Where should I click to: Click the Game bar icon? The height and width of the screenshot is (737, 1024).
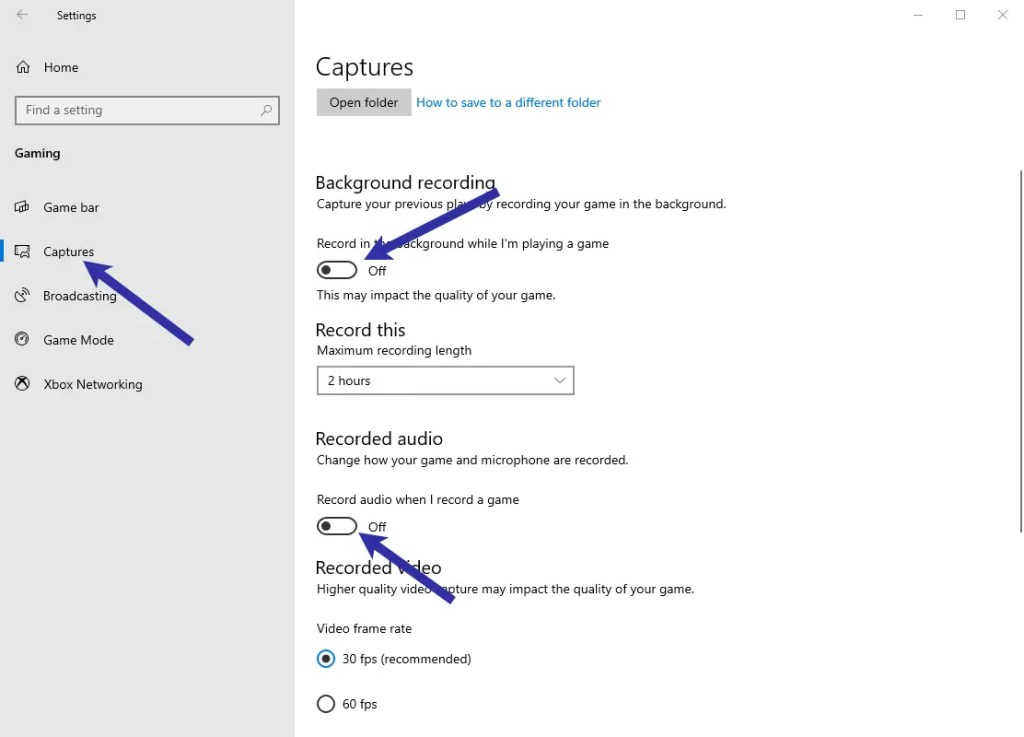(22, 207)
